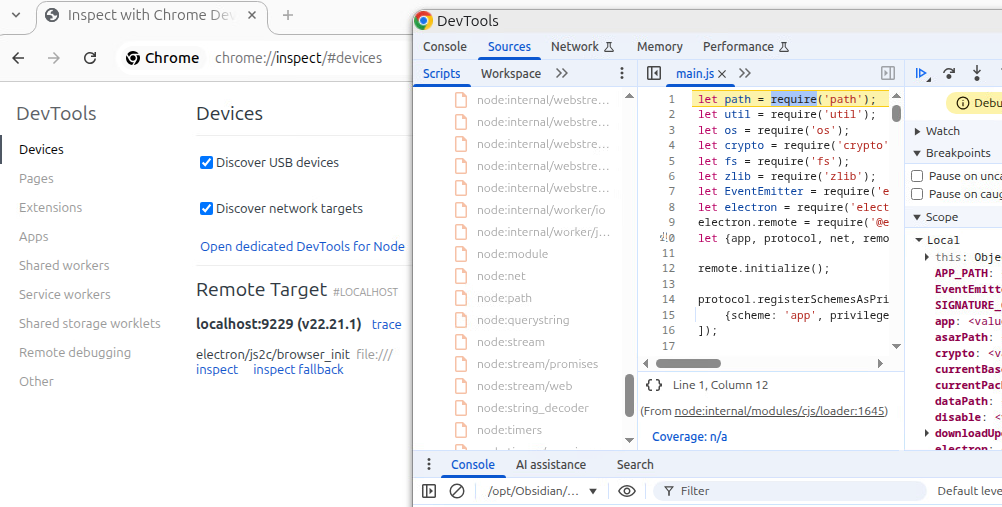The height and width of the screenshot is (507, 1002).
Task: Show the console sidebar
Action: (x=429, y=491)
